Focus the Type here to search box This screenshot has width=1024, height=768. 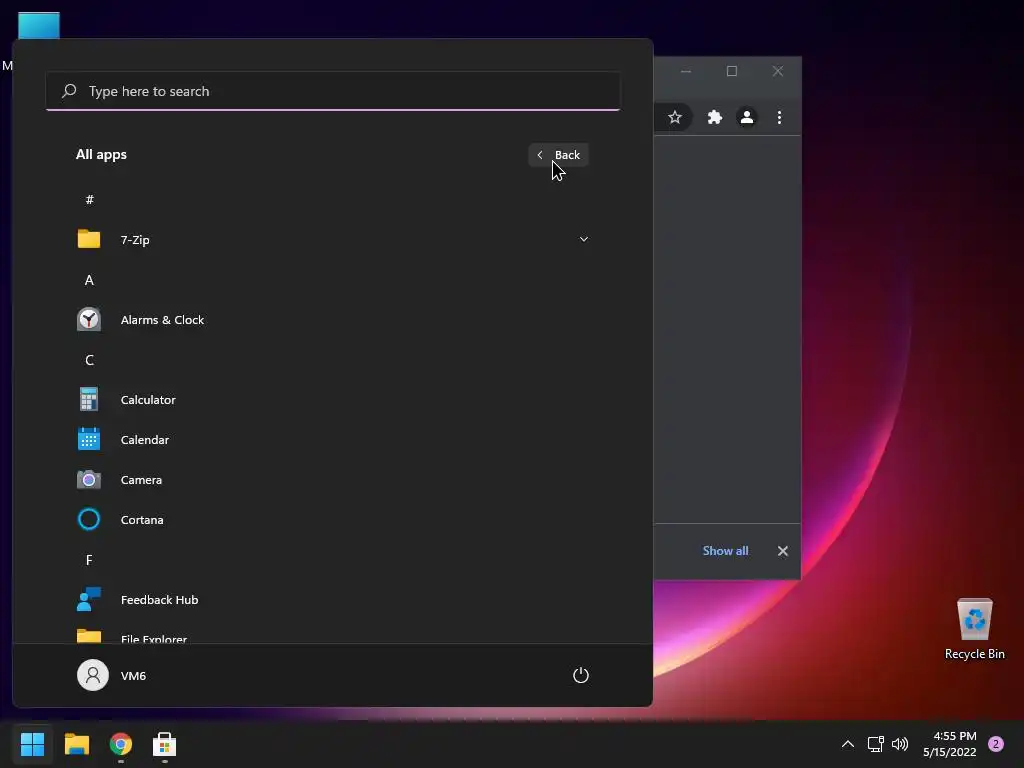click(333, 91)
